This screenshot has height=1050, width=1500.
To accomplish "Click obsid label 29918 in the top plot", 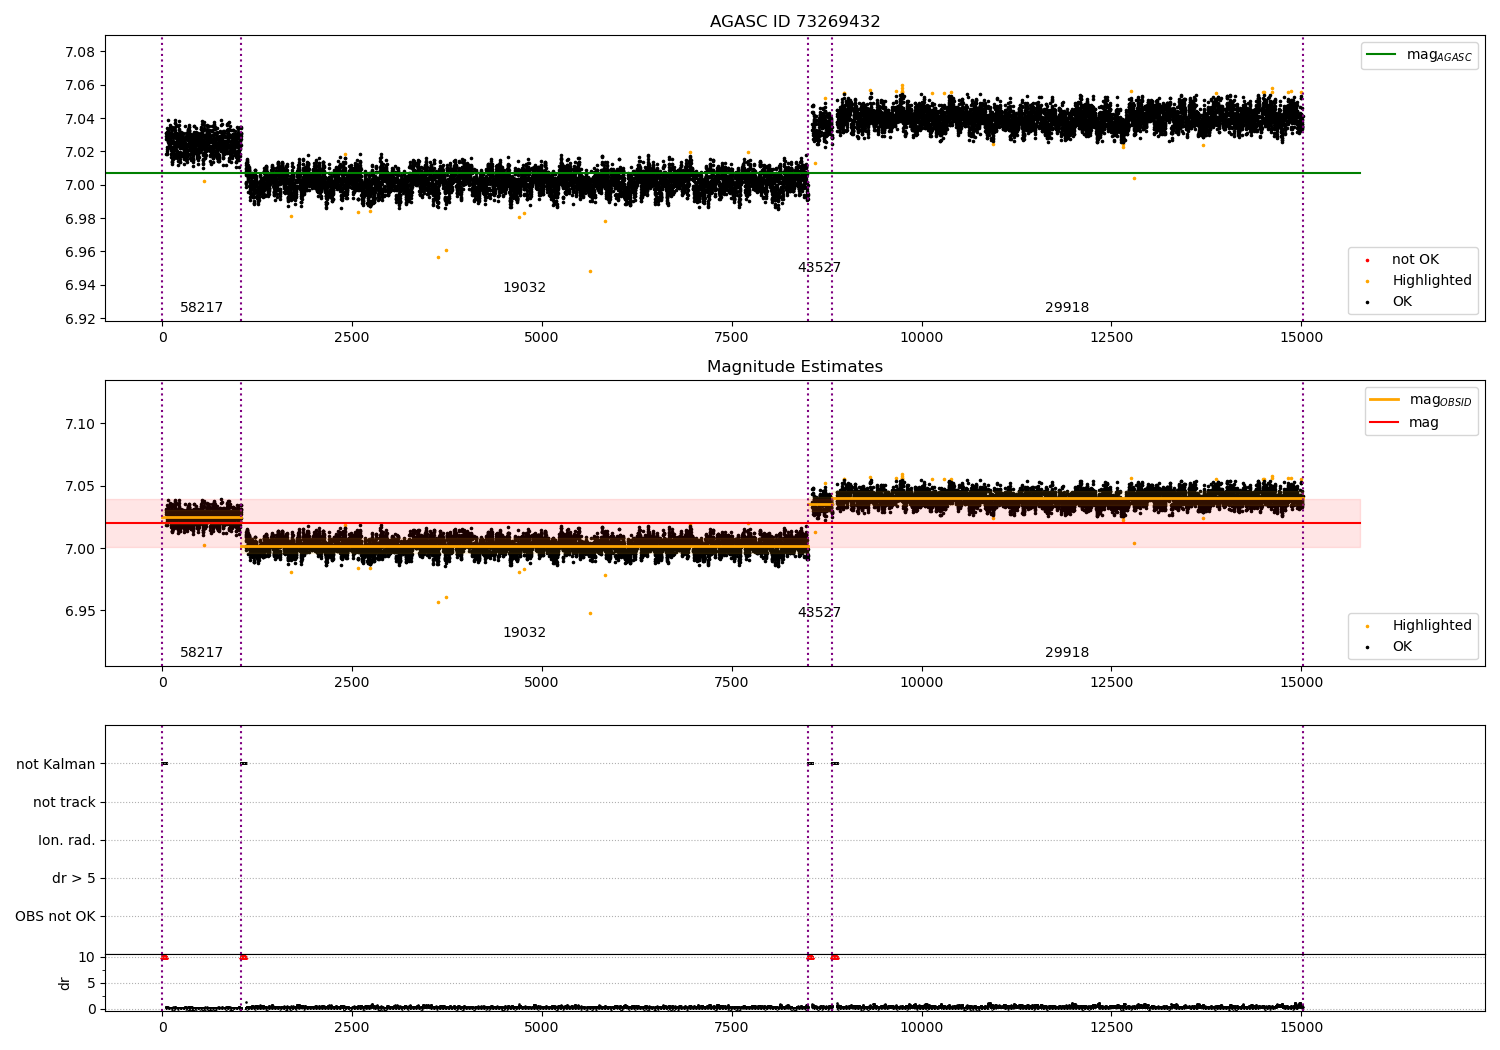I will coord(1067,308).
